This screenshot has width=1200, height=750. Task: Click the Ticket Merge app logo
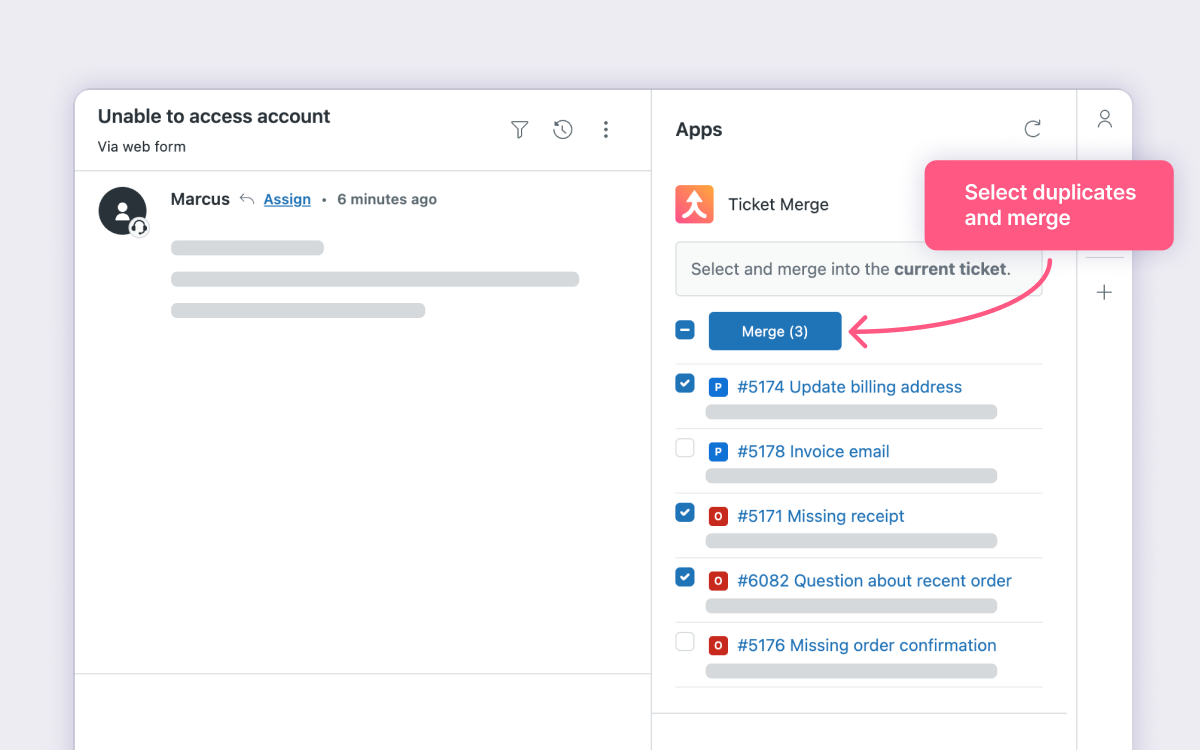694,204
